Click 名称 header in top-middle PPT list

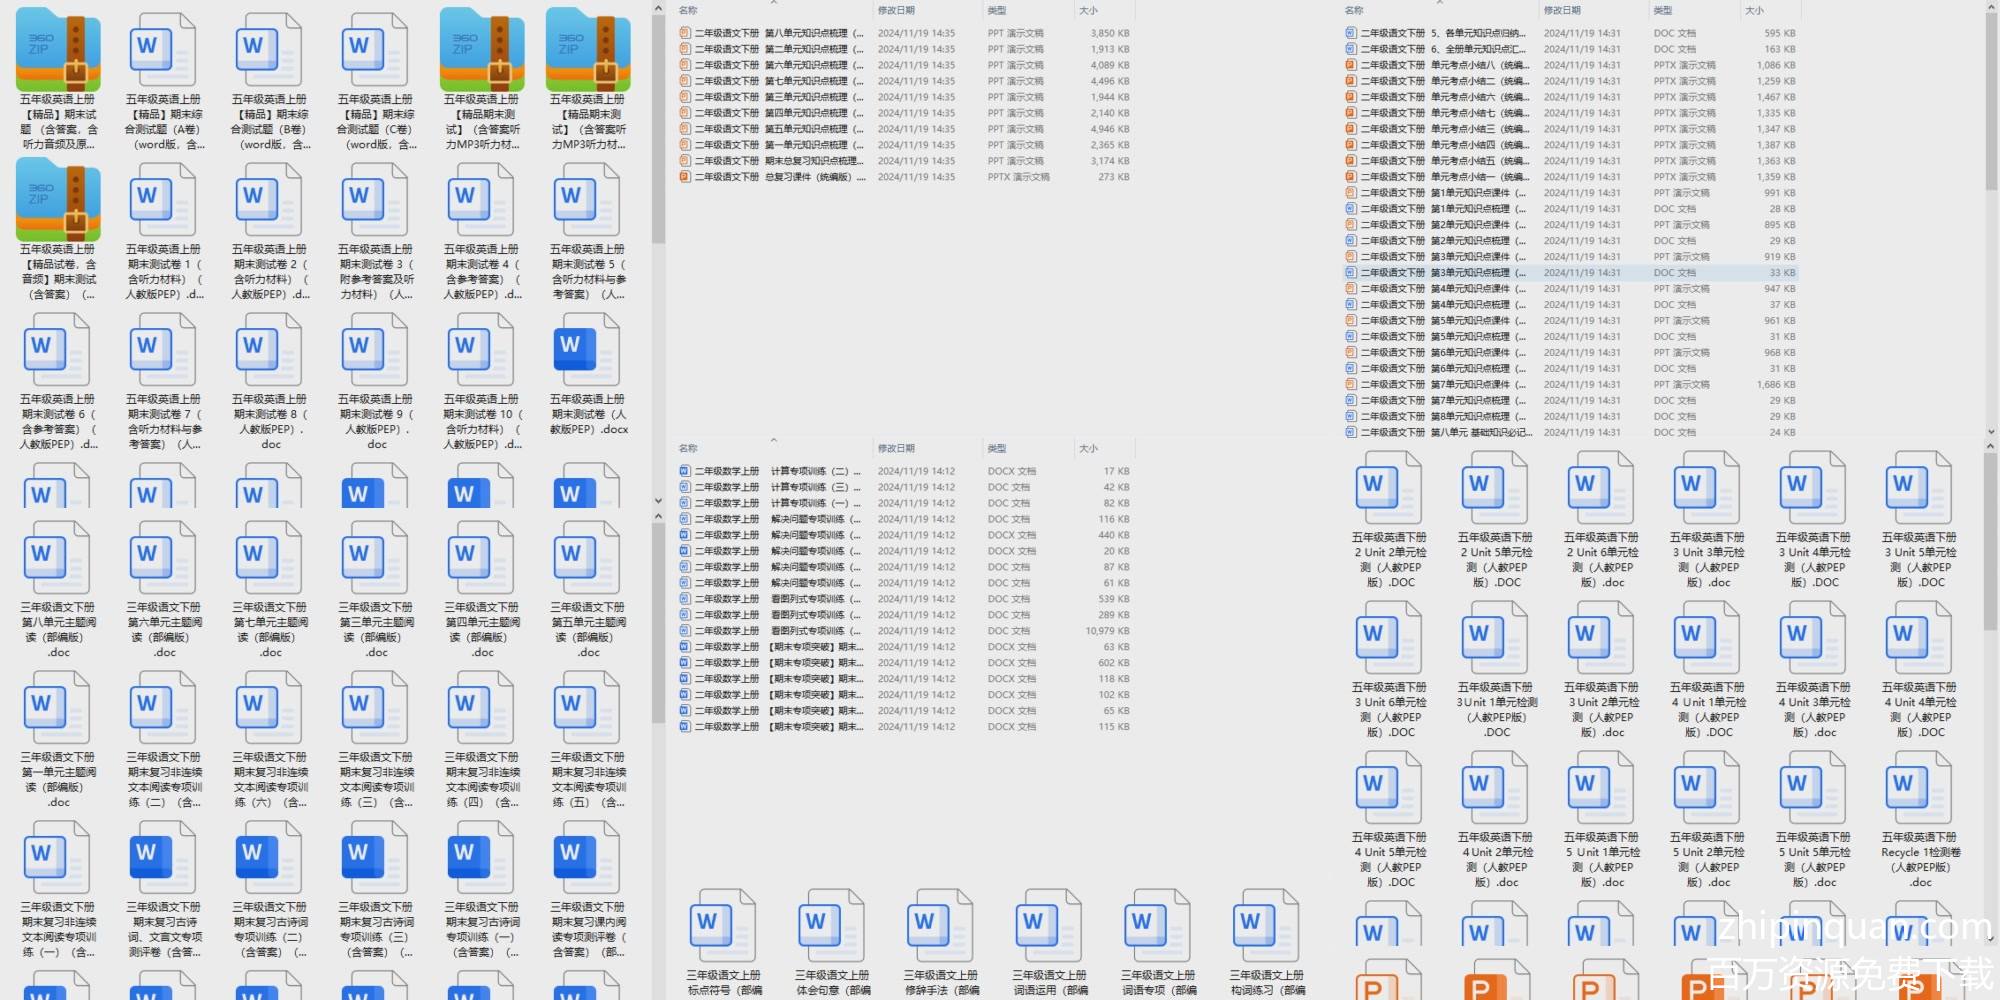(688, 10)
